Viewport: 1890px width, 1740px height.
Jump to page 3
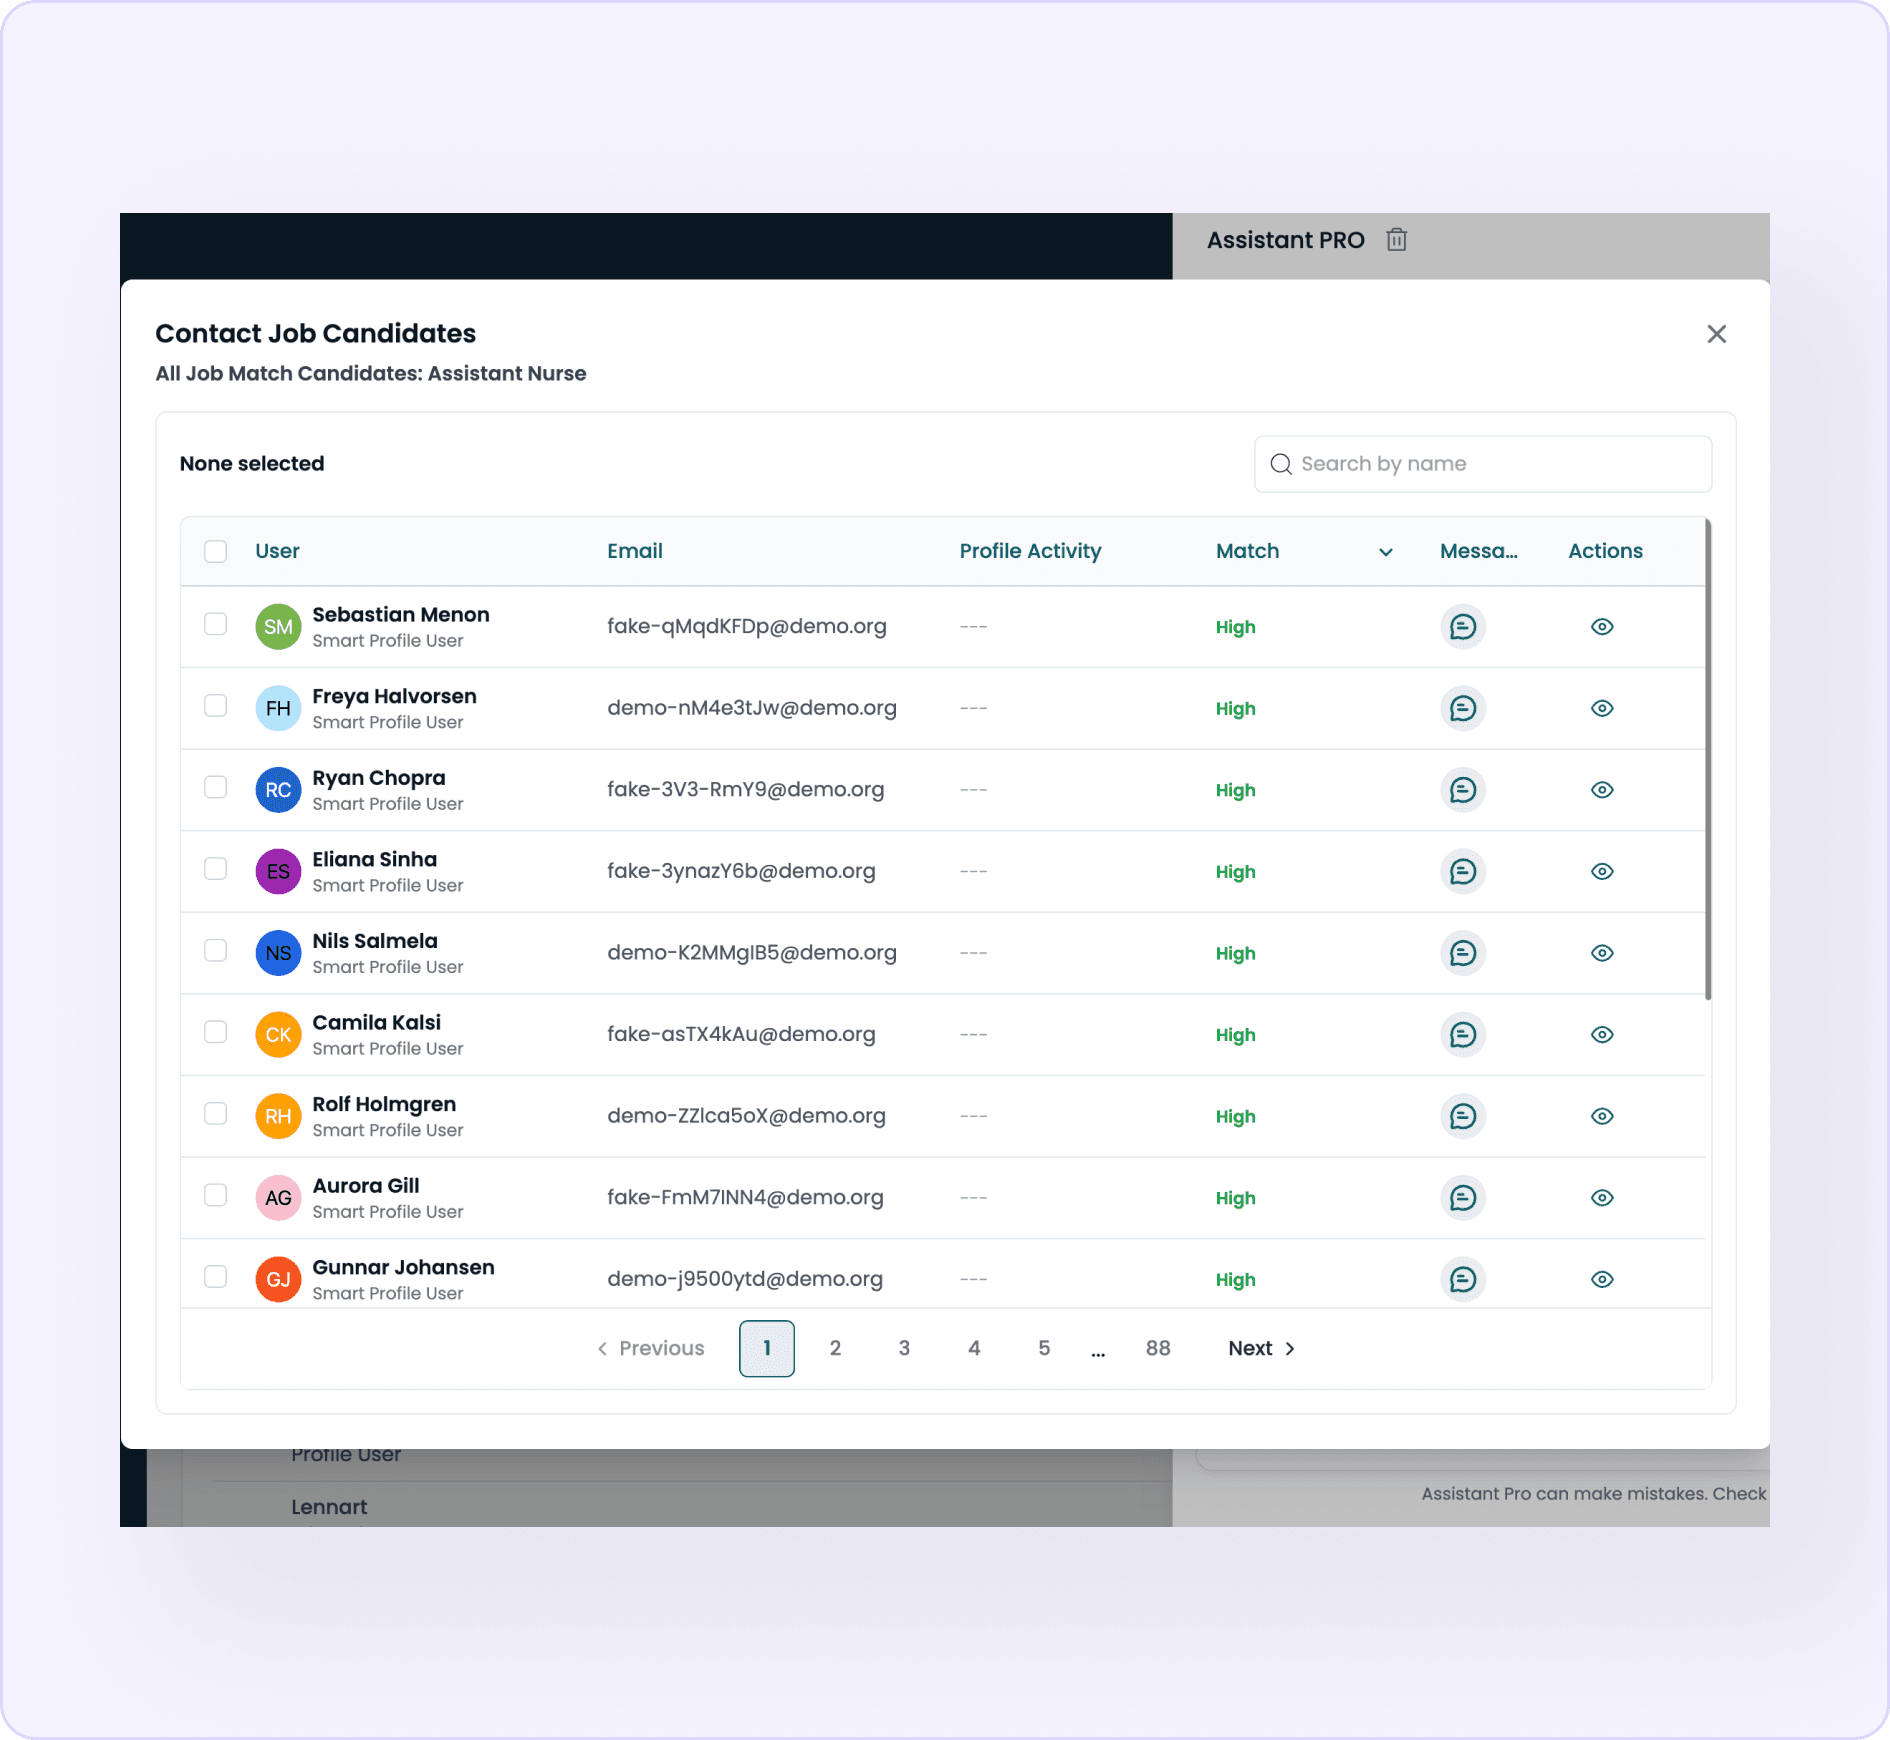click(904, 1348)
